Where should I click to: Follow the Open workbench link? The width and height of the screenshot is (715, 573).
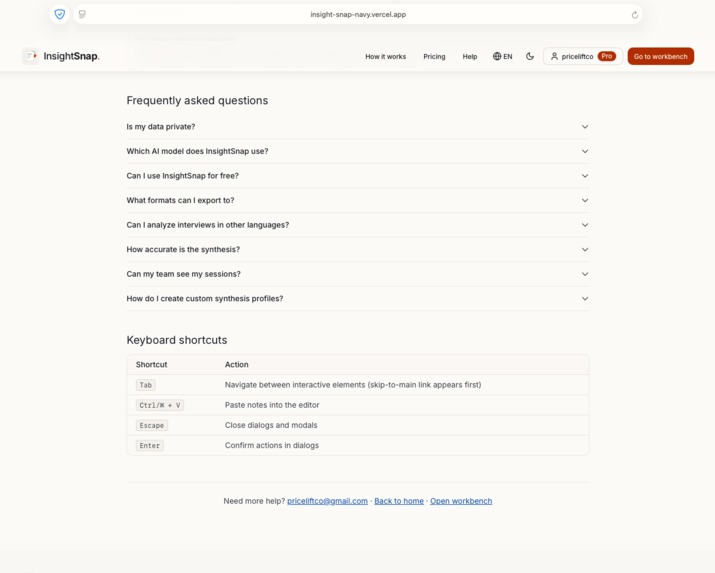461,501
